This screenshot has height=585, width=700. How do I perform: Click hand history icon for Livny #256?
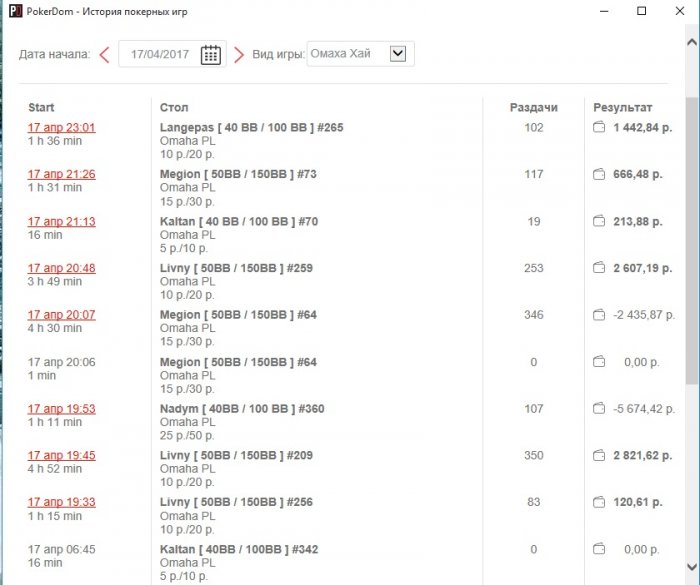coord(599,503)
